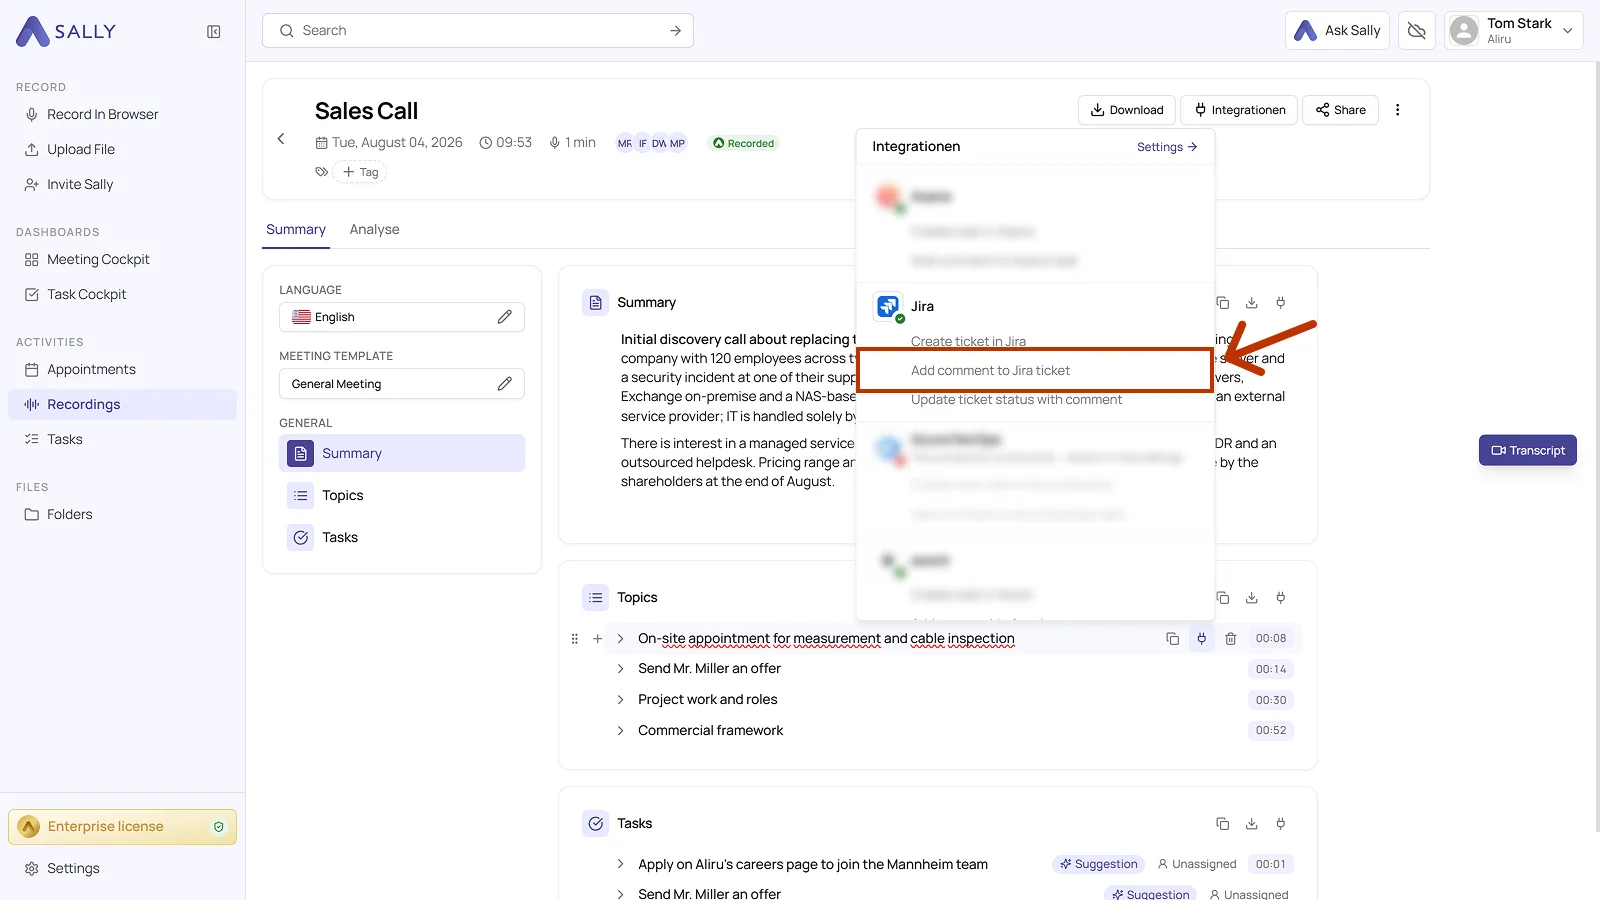Select Tasks in the General list
This screenshot has height=900, width=1600.
pyautogui.click(x=402, y=538)
